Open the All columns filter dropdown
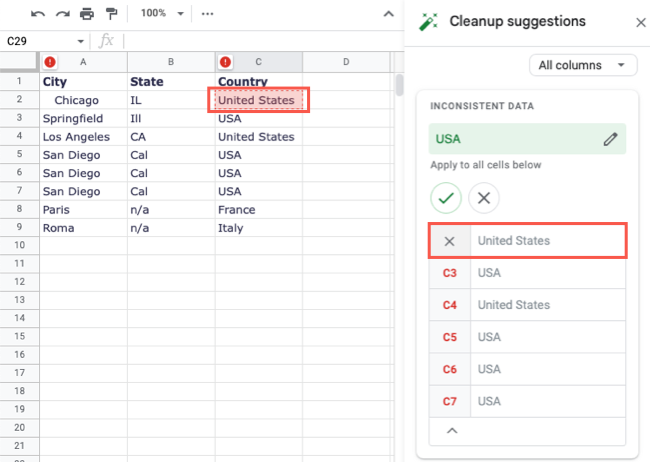 [583, 65]
